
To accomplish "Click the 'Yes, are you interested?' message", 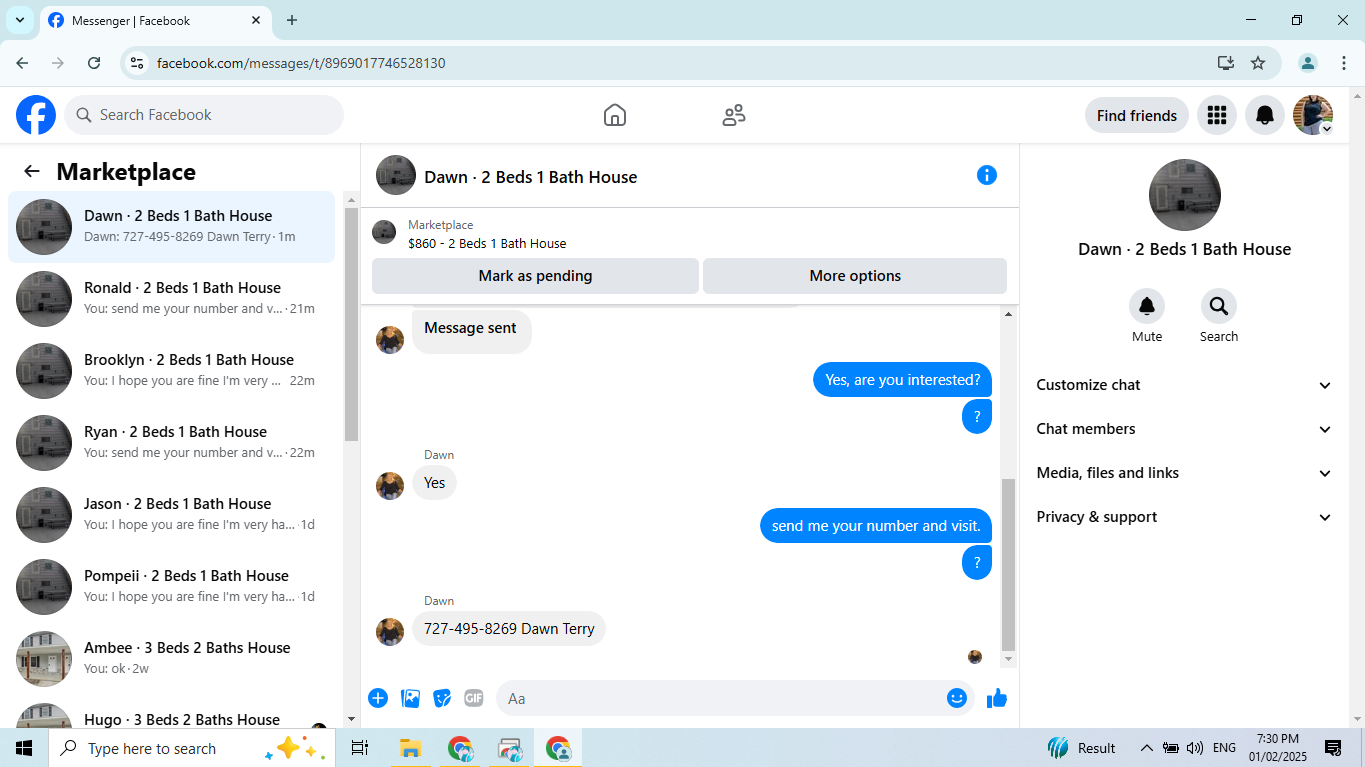I will point(903,380).
